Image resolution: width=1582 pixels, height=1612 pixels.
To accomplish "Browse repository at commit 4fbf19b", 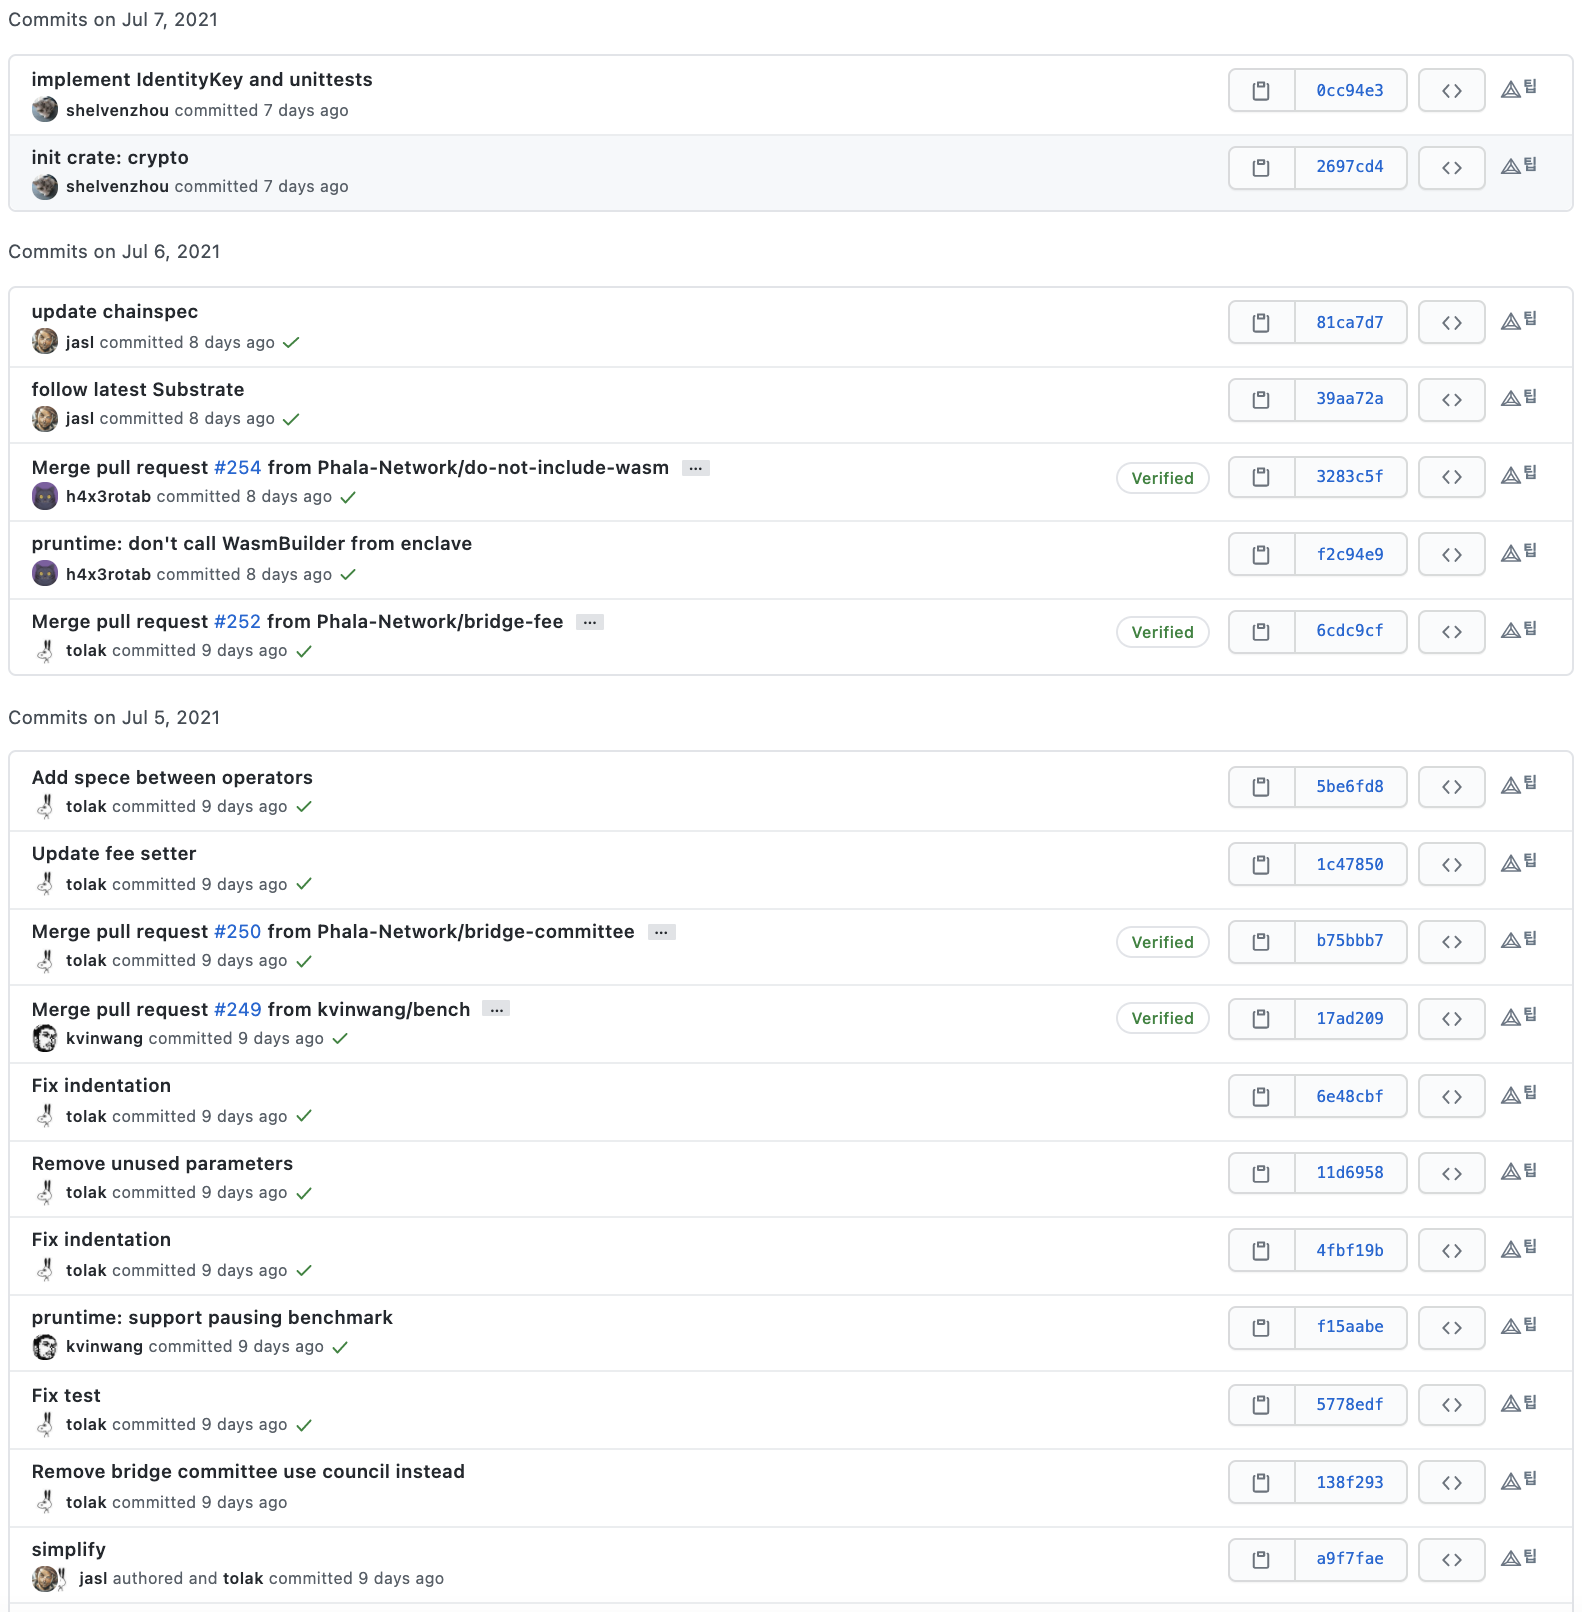I will pyautogui.click(x=1452, y=1251).
